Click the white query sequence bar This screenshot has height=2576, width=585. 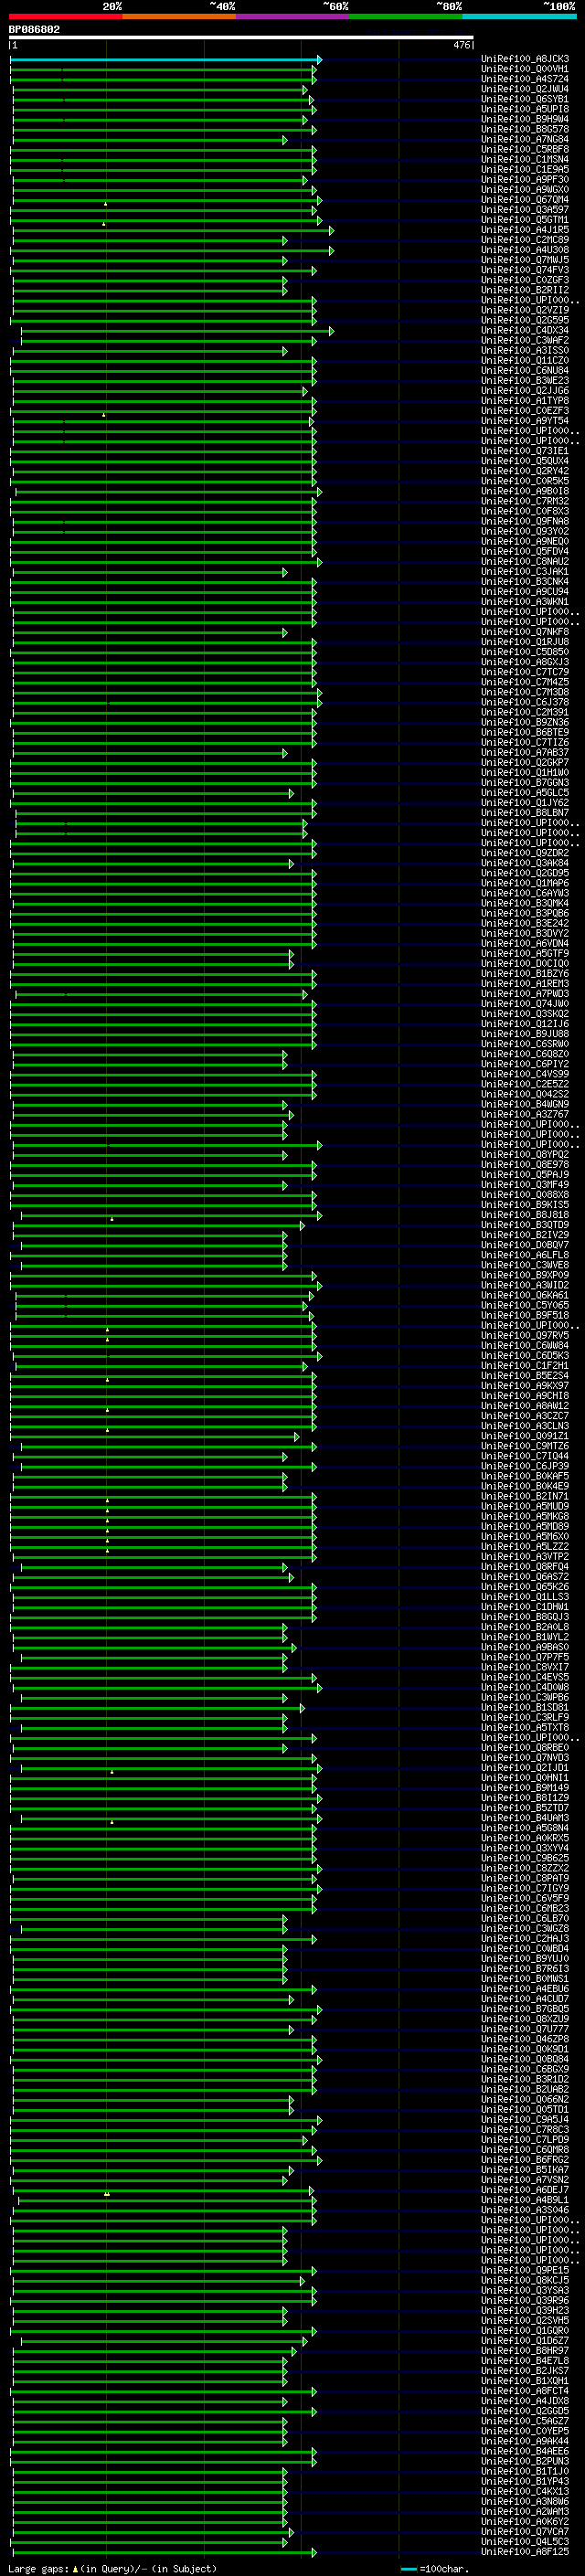(241, 38)
